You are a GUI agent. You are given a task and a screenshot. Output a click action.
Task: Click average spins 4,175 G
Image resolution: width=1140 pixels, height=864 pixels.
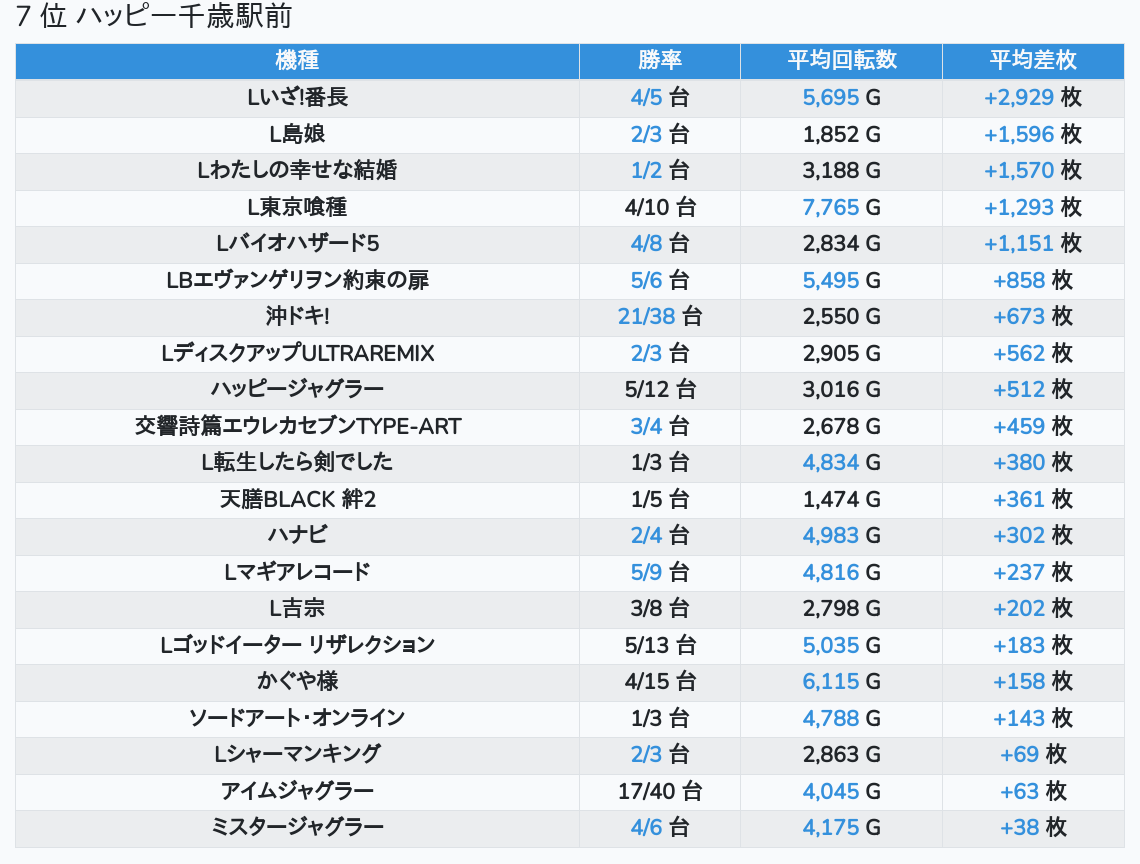pyautogui.click(x=841, y=828)
